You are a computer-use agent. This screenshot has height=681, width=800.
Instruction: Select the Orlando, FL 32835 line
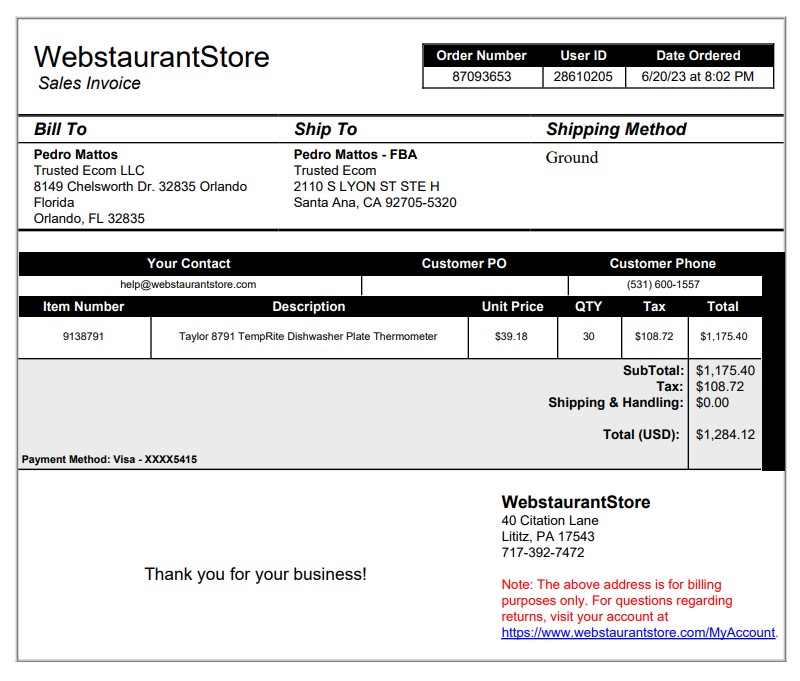(x=89, y=218)
